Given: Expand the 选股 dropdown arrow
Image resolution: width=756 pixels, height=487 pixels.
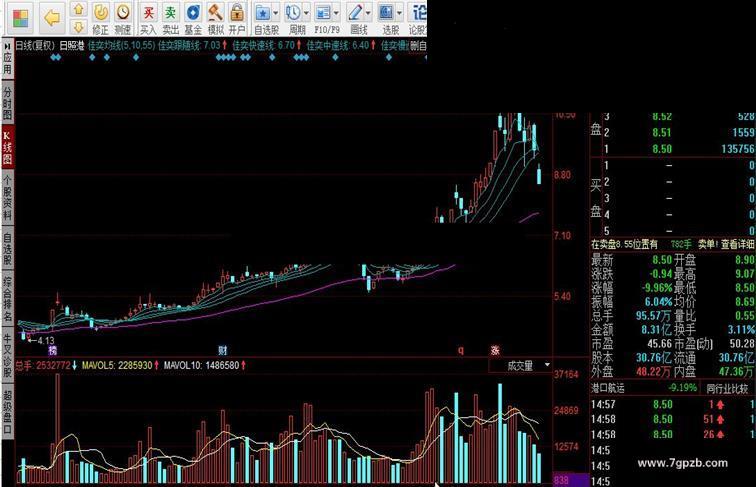Looking at the screenshot, I should click(399, 13).
